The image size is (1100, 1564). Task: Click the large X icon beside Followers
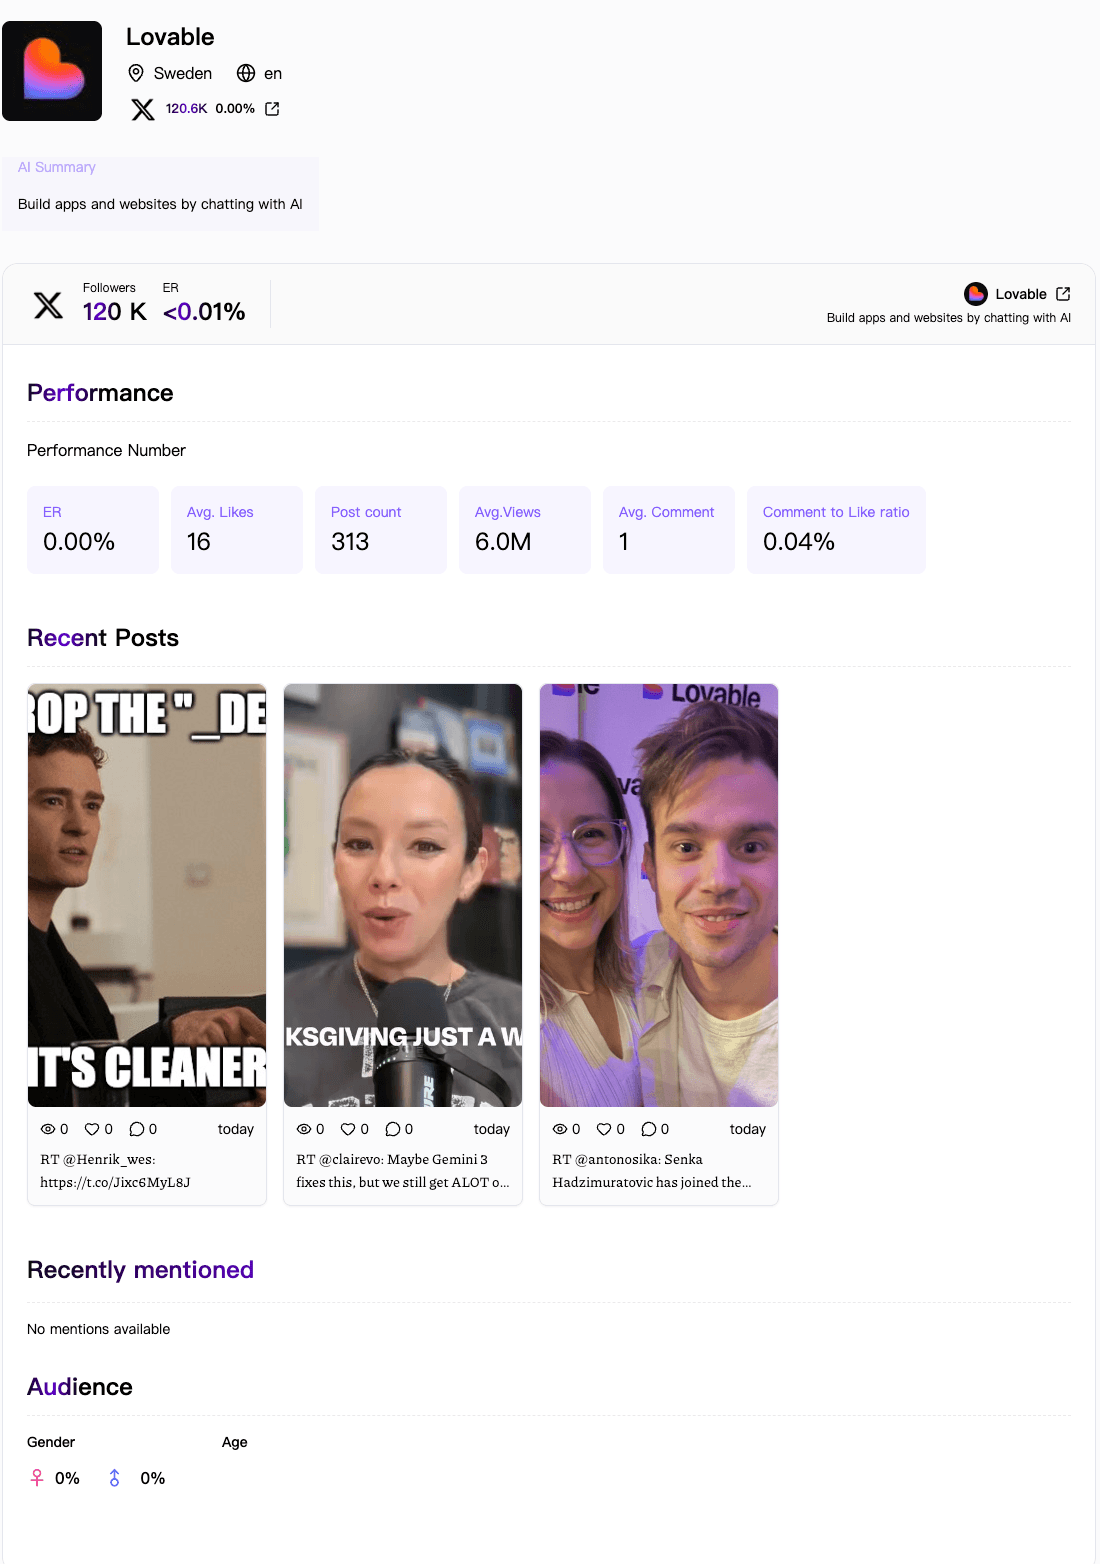coord(48,305)
